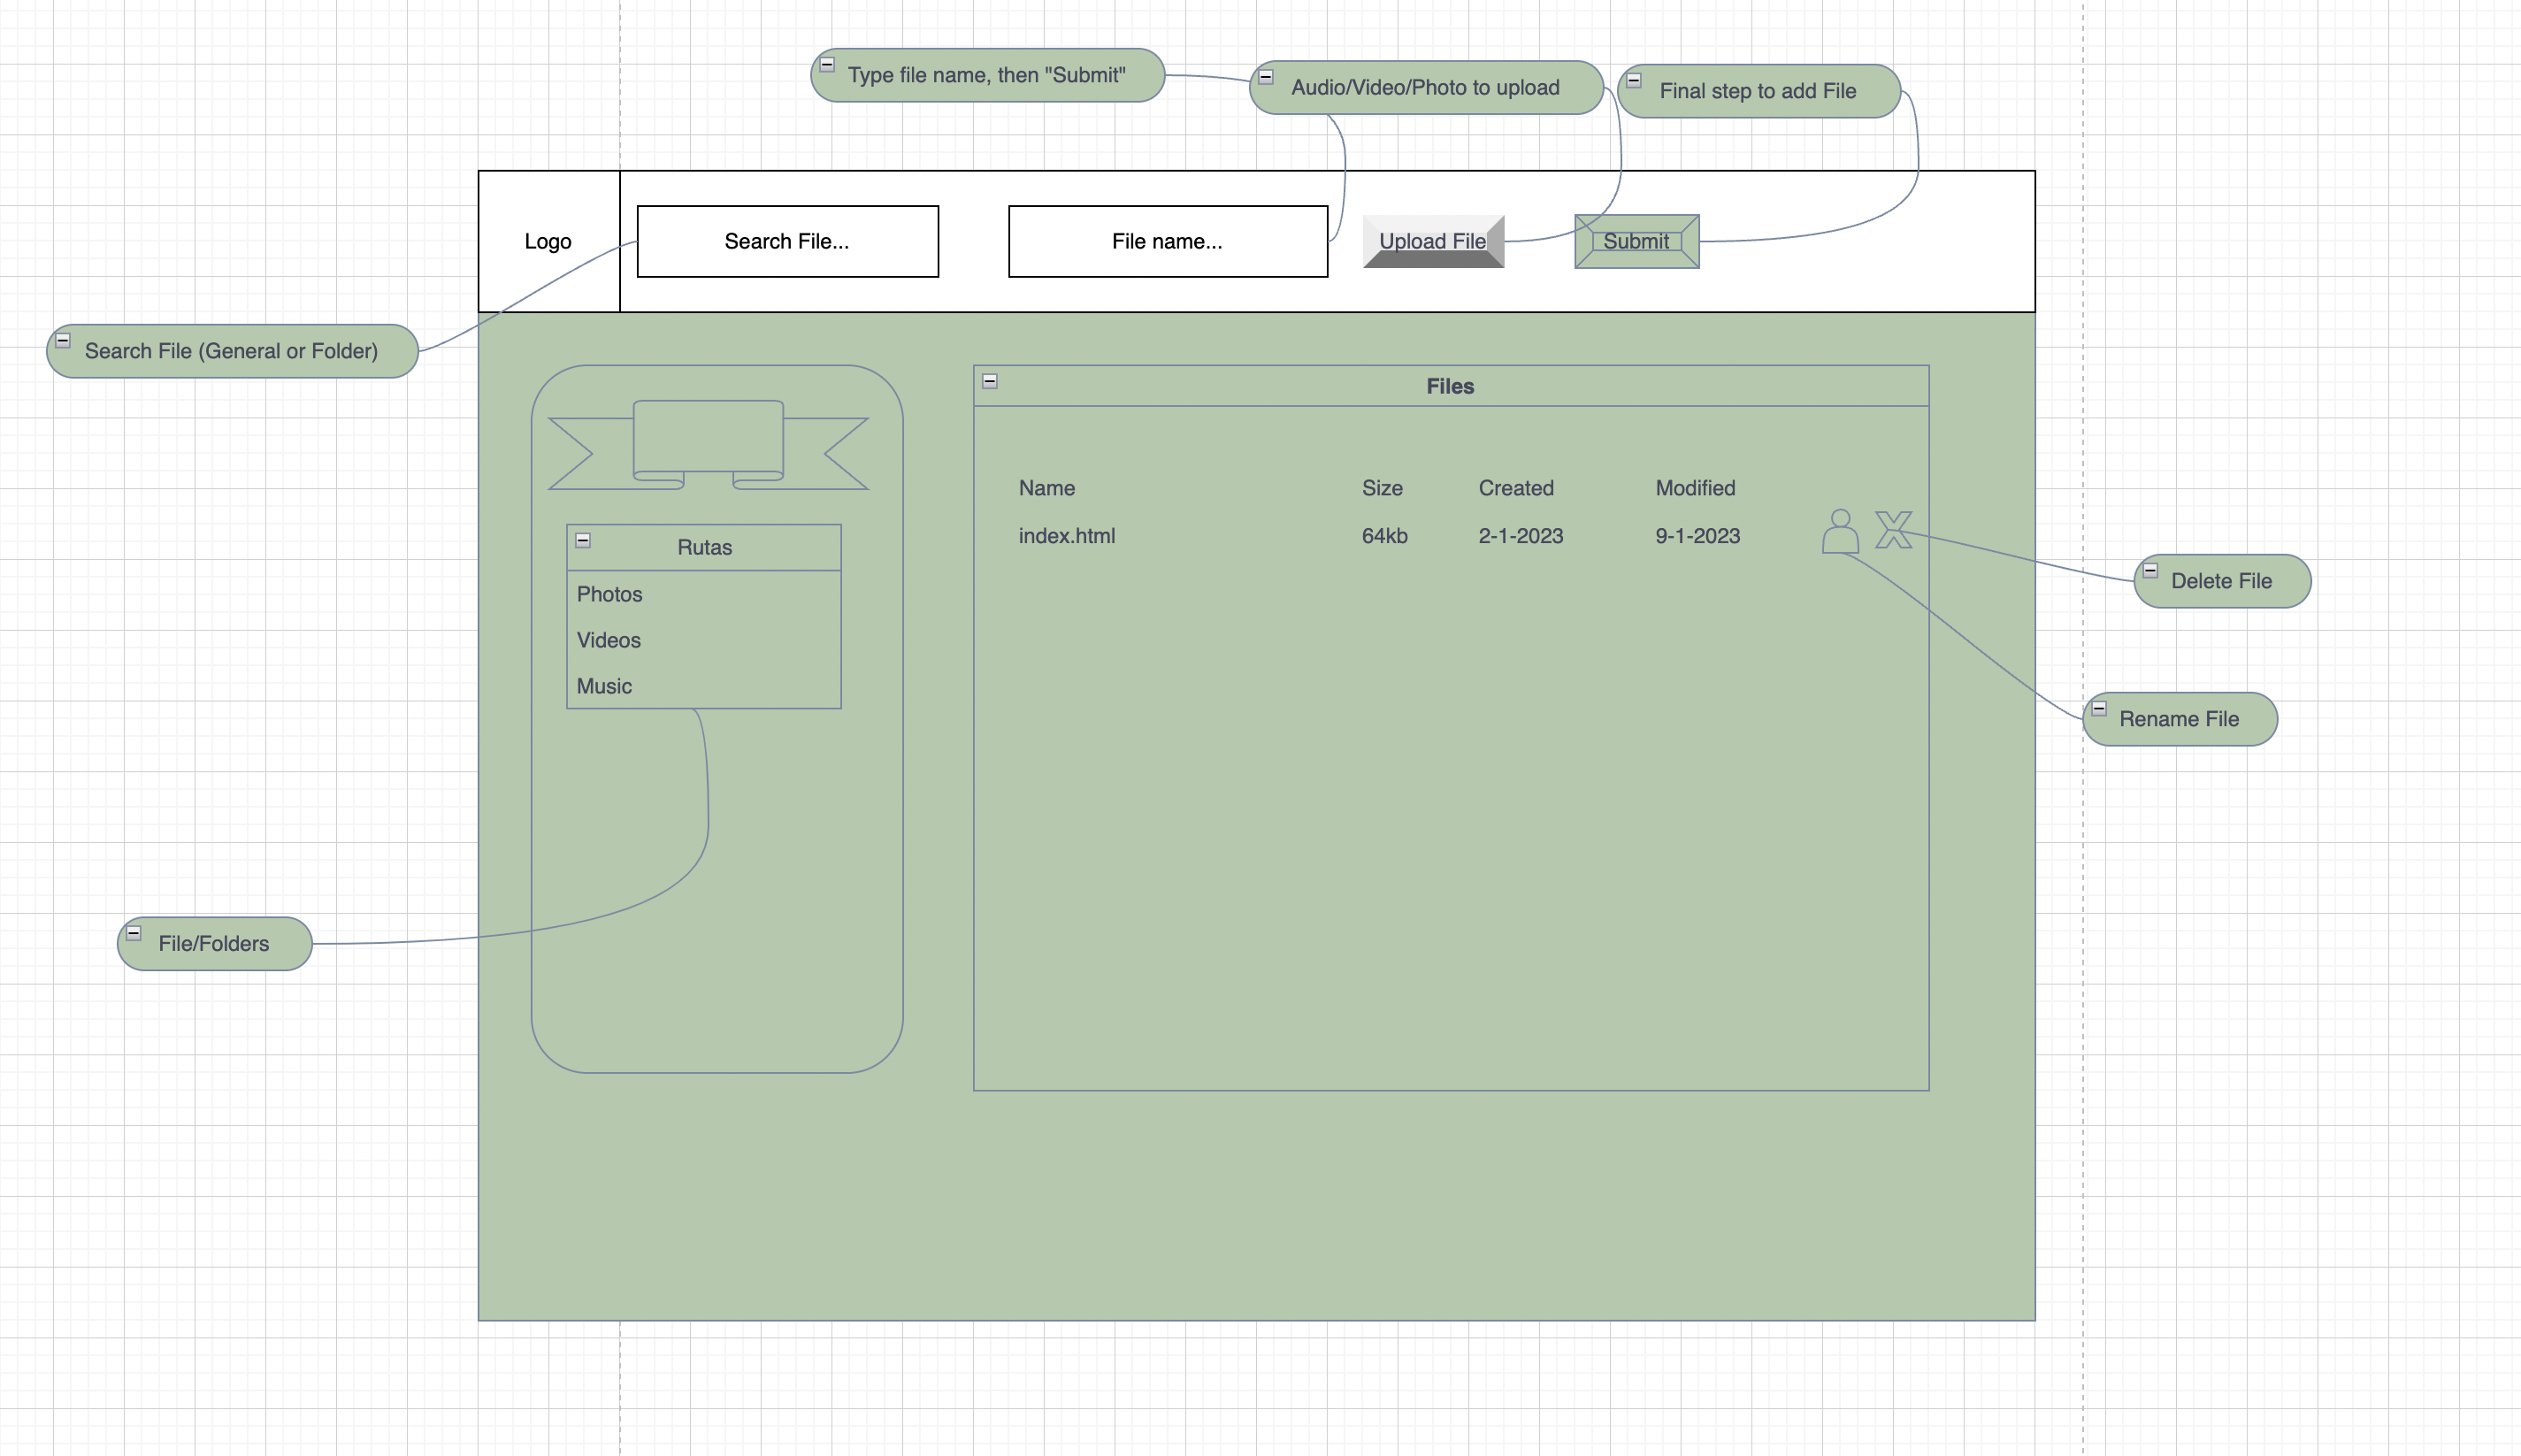The width and height of the screenshot is (2521, 1456).
Task: Select Videos in the Rutas list
Action: coord(608,640)
